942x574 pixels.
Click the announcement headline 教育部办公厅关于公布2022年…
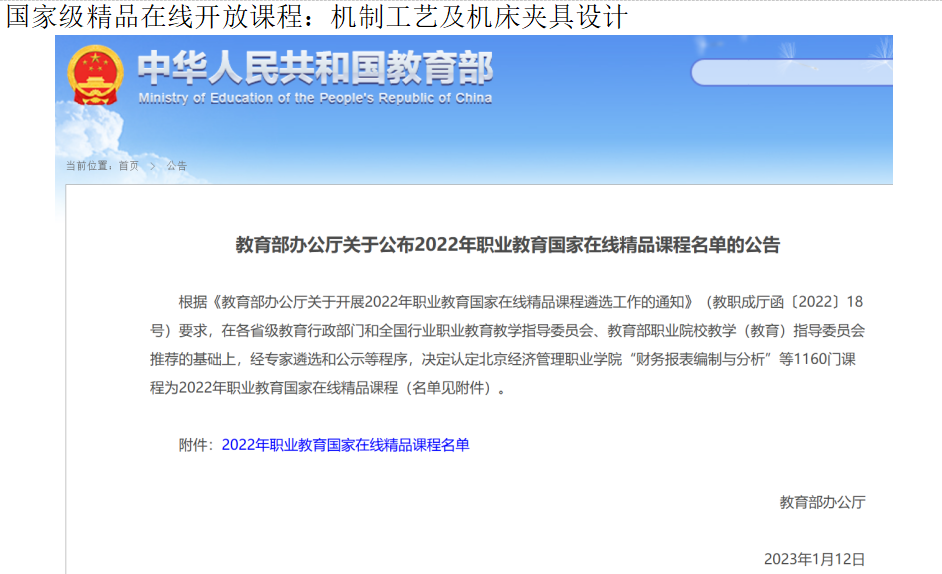tap(507, 245)
